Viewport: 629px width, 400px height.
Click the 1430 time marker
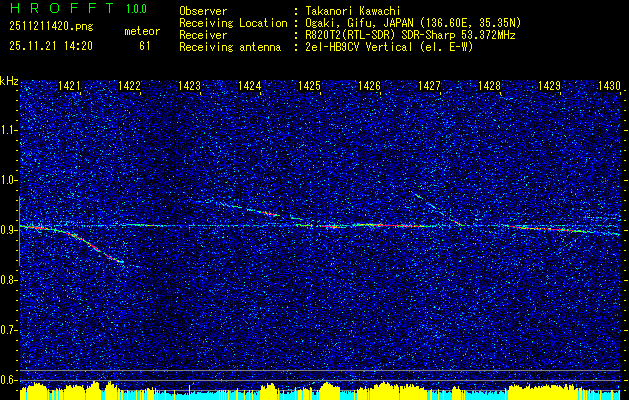pyautogui.click(x=609, y=85)
